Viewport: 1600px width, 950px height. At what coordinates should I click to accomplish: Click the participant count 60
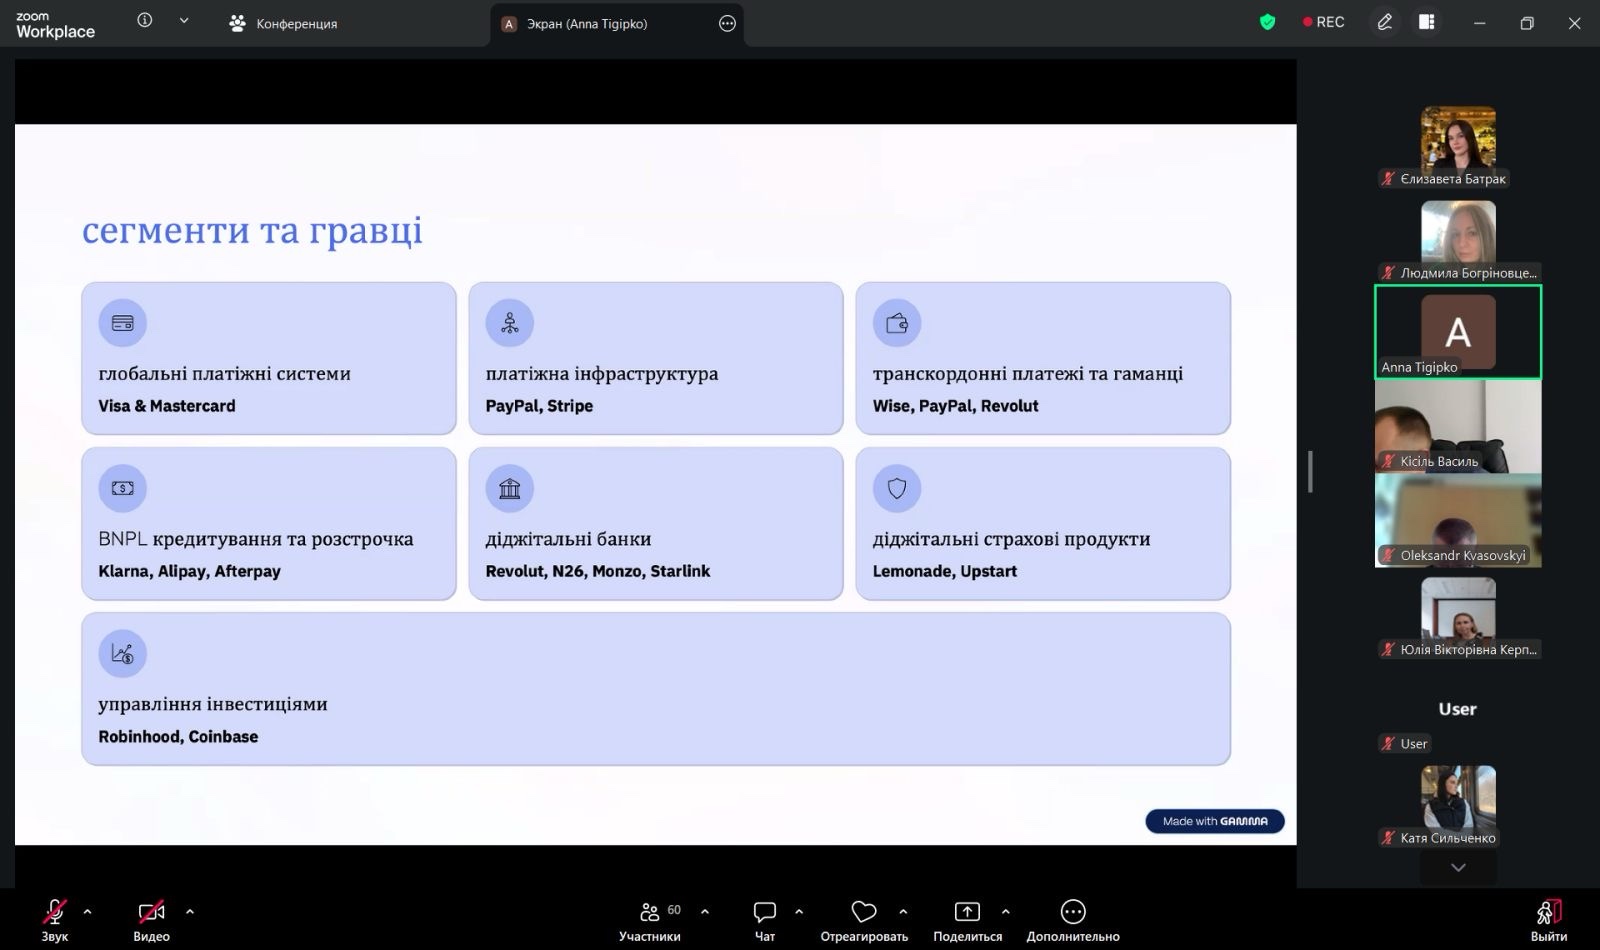click(674, 910)
